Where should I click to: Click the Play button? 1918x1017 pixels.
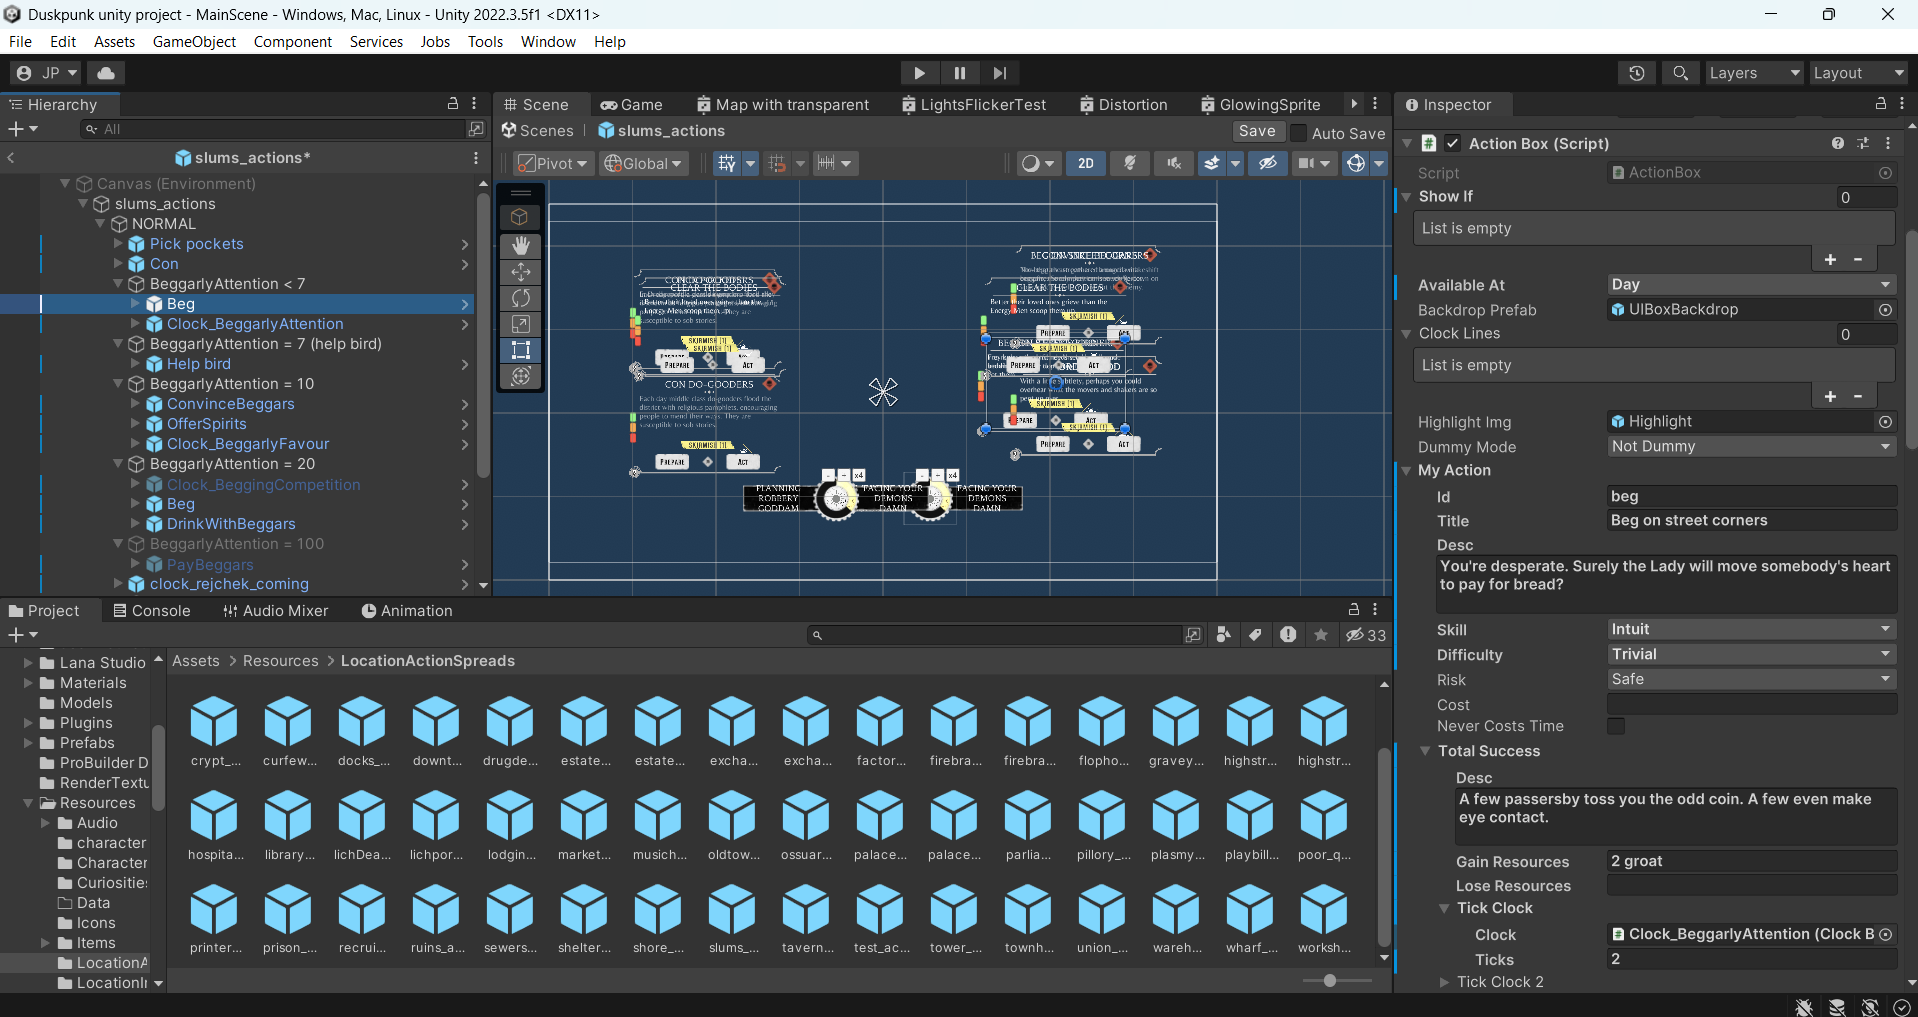[919, 73]
